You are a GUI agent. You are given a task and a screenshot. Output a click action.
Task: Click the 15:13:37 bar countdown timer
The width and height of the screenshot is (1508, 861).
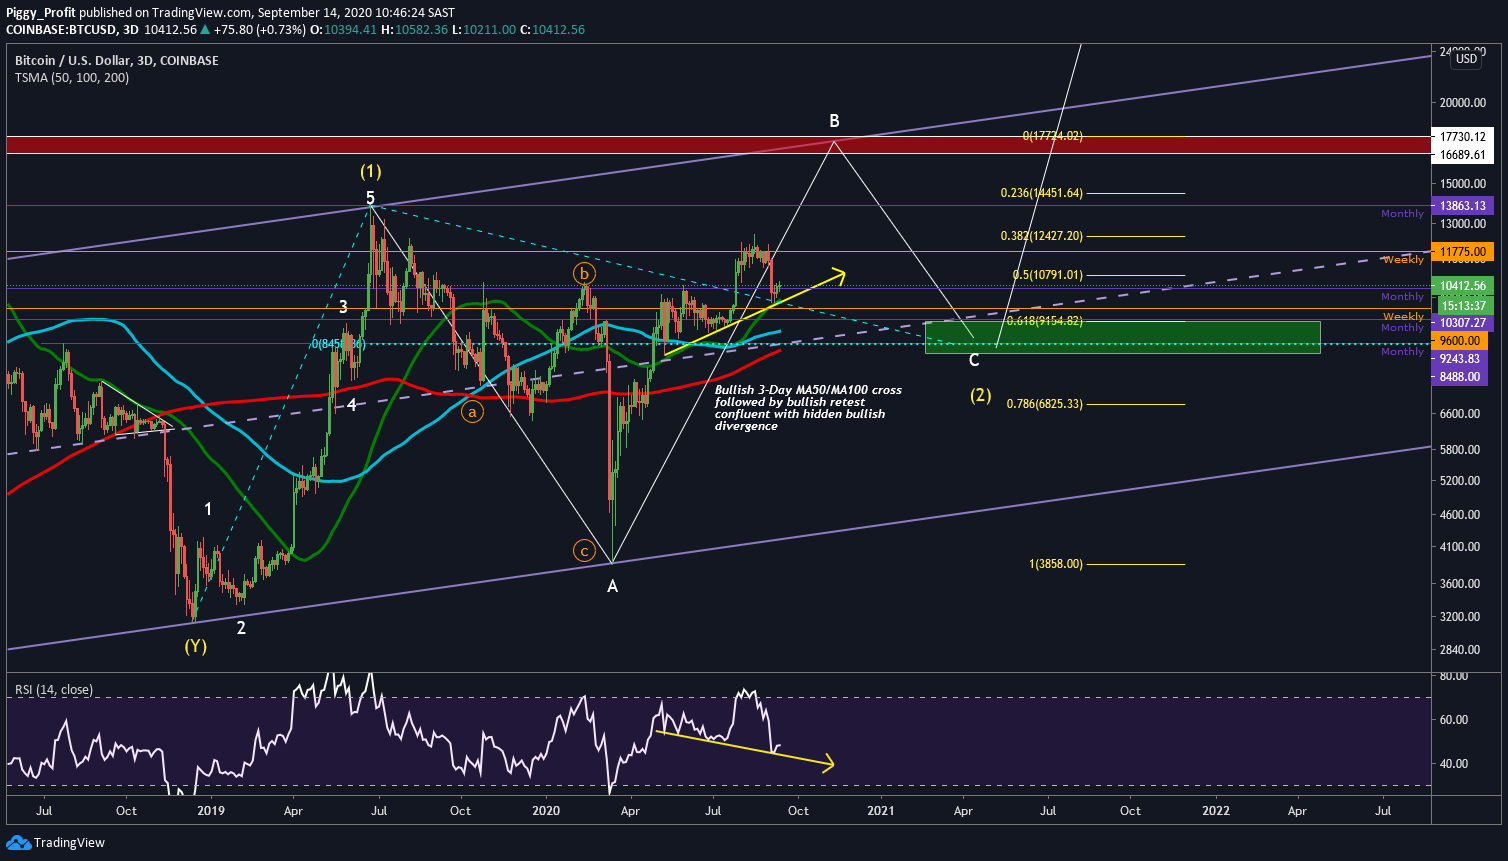(x=1462, y=305)
